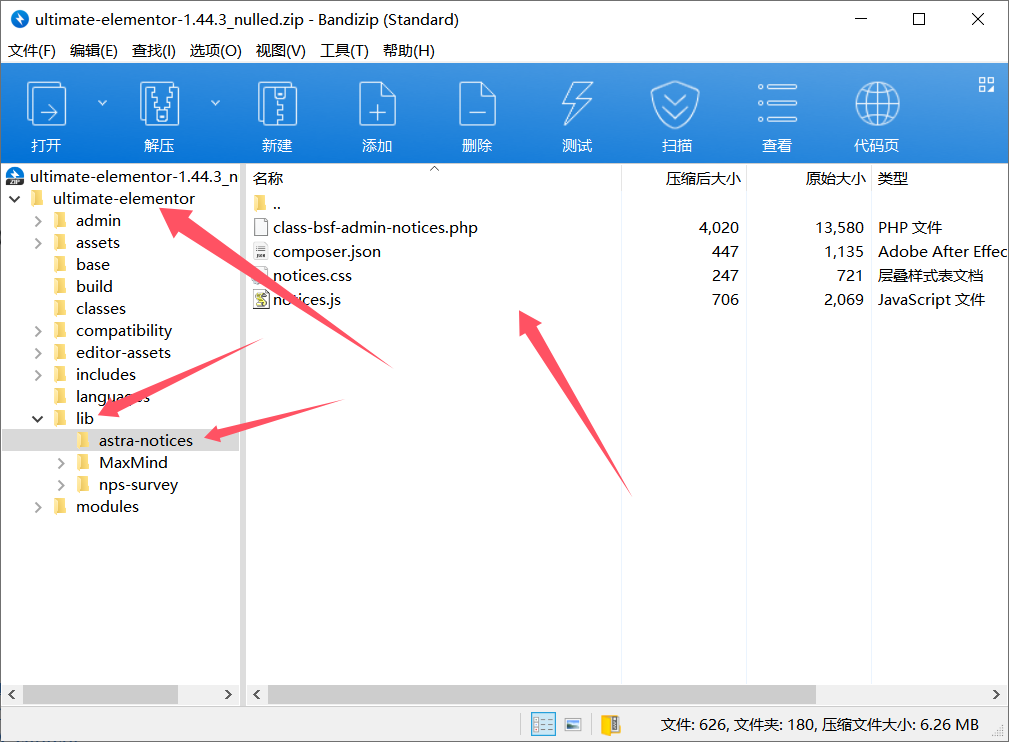Open the 帮助(H) menu
The height and width of the screenshot is (742, 1009).
(x=409, y=51)
